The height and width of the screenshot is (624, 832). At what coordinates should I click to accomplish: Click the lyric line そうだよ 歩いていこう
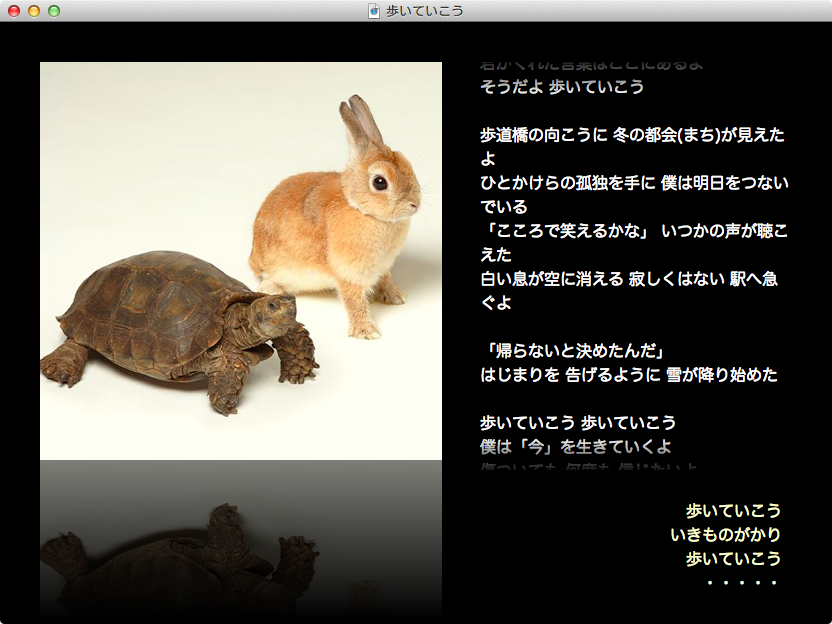pos(561,87)
